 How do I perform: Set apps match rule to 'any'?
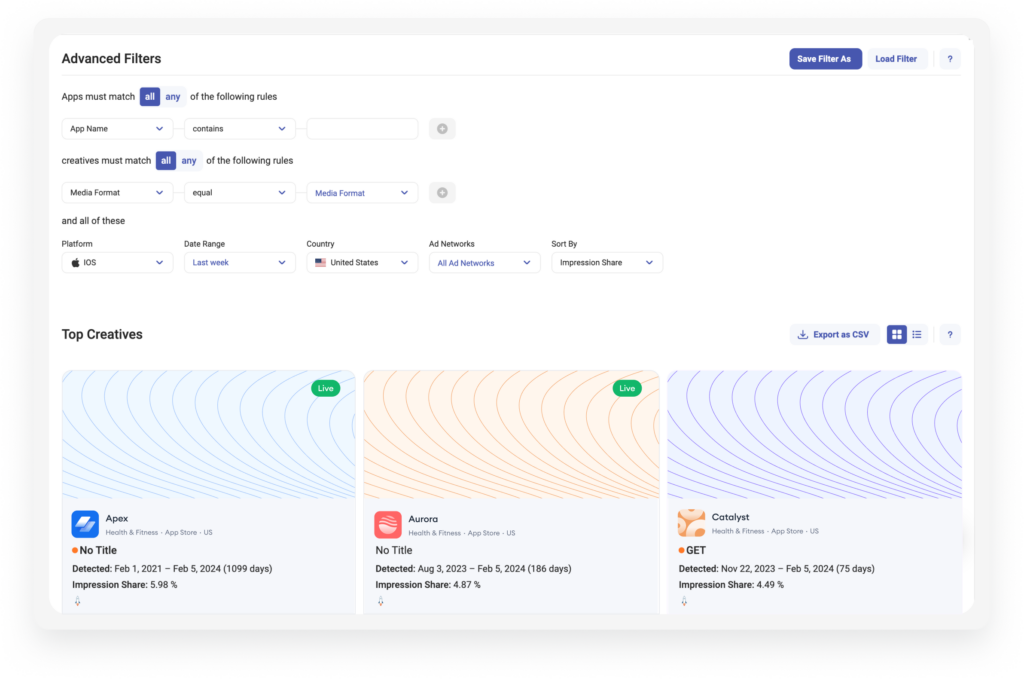[172, 97]
